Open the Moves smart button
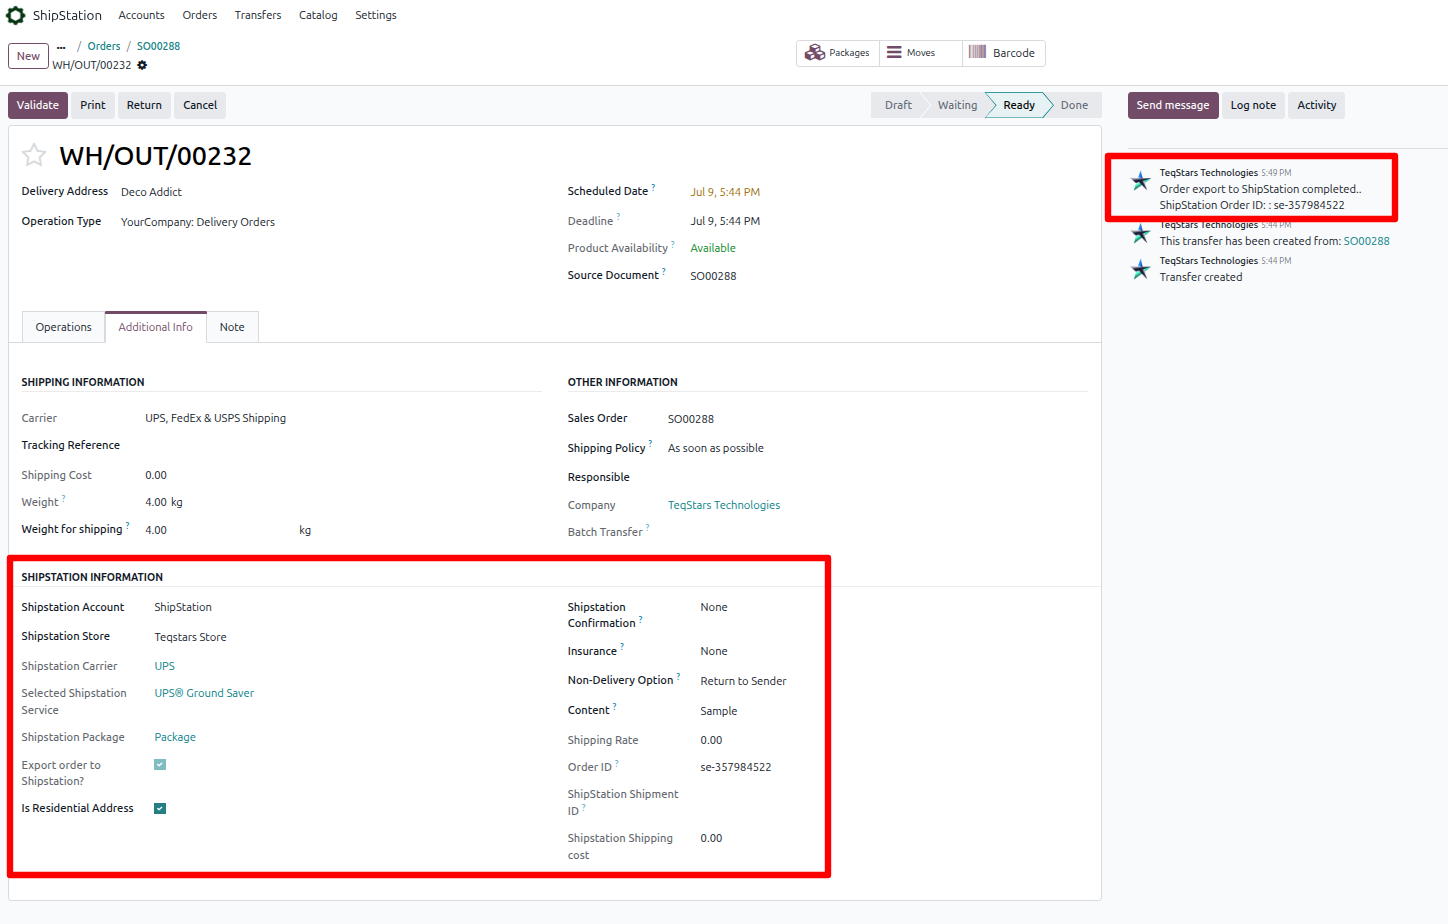The height and width of the screenshot is (924, 1448). (920, 53)
